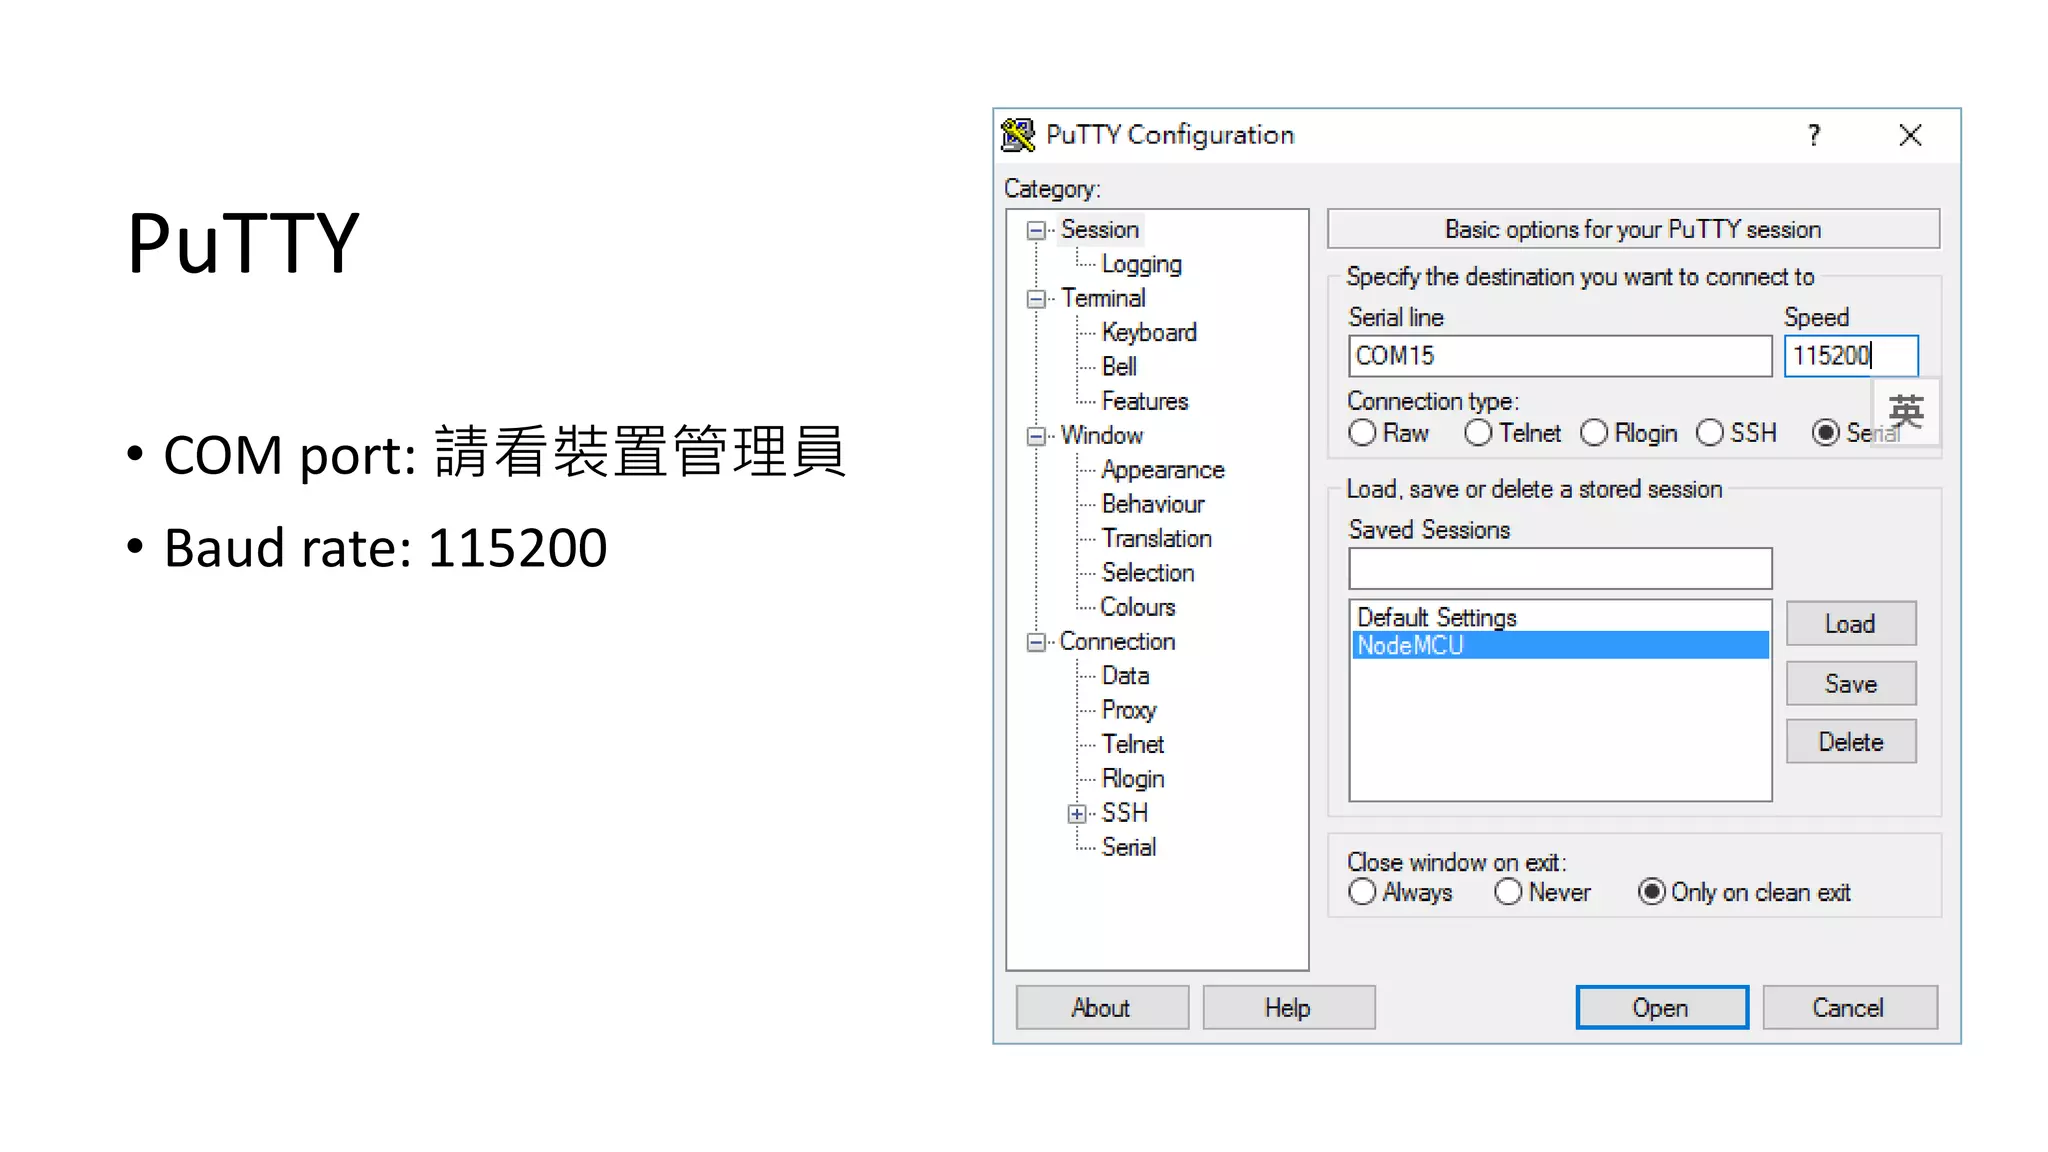This screenshot has width=2048, height=1152.
Task: Open the Features category
Action: coord(1144,401)
